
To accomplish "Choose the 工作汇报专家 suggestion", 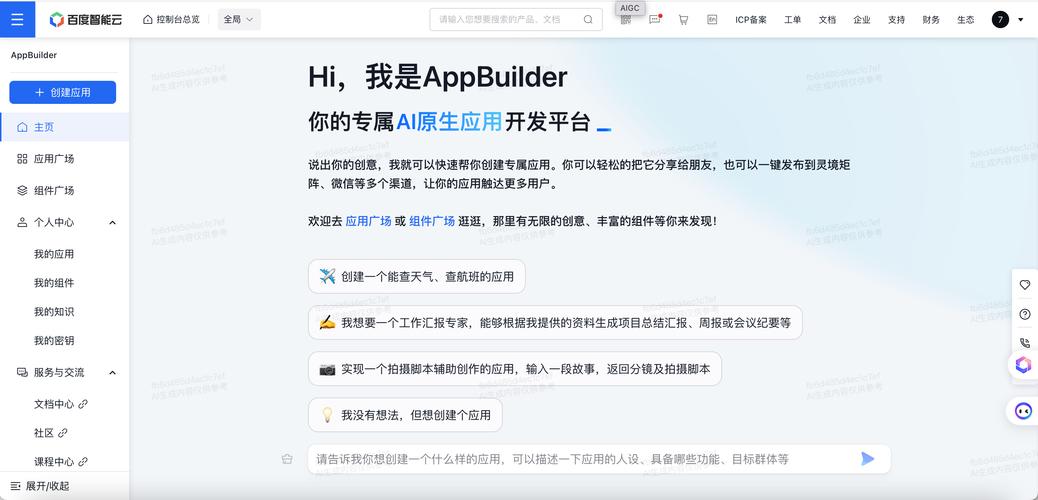I will click(x=555, y=323).
